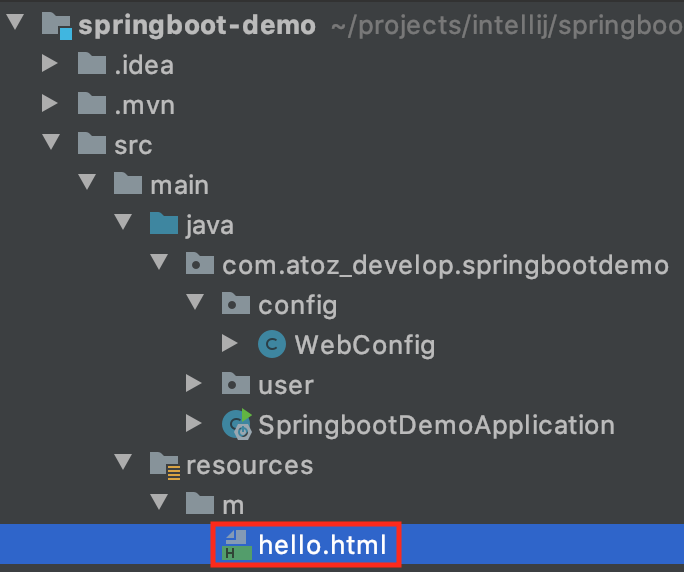Viewport: 684px width, 572px height.
Task: Click the resources root folder icon
Action: pyautogui.click(x=165, y=466)
